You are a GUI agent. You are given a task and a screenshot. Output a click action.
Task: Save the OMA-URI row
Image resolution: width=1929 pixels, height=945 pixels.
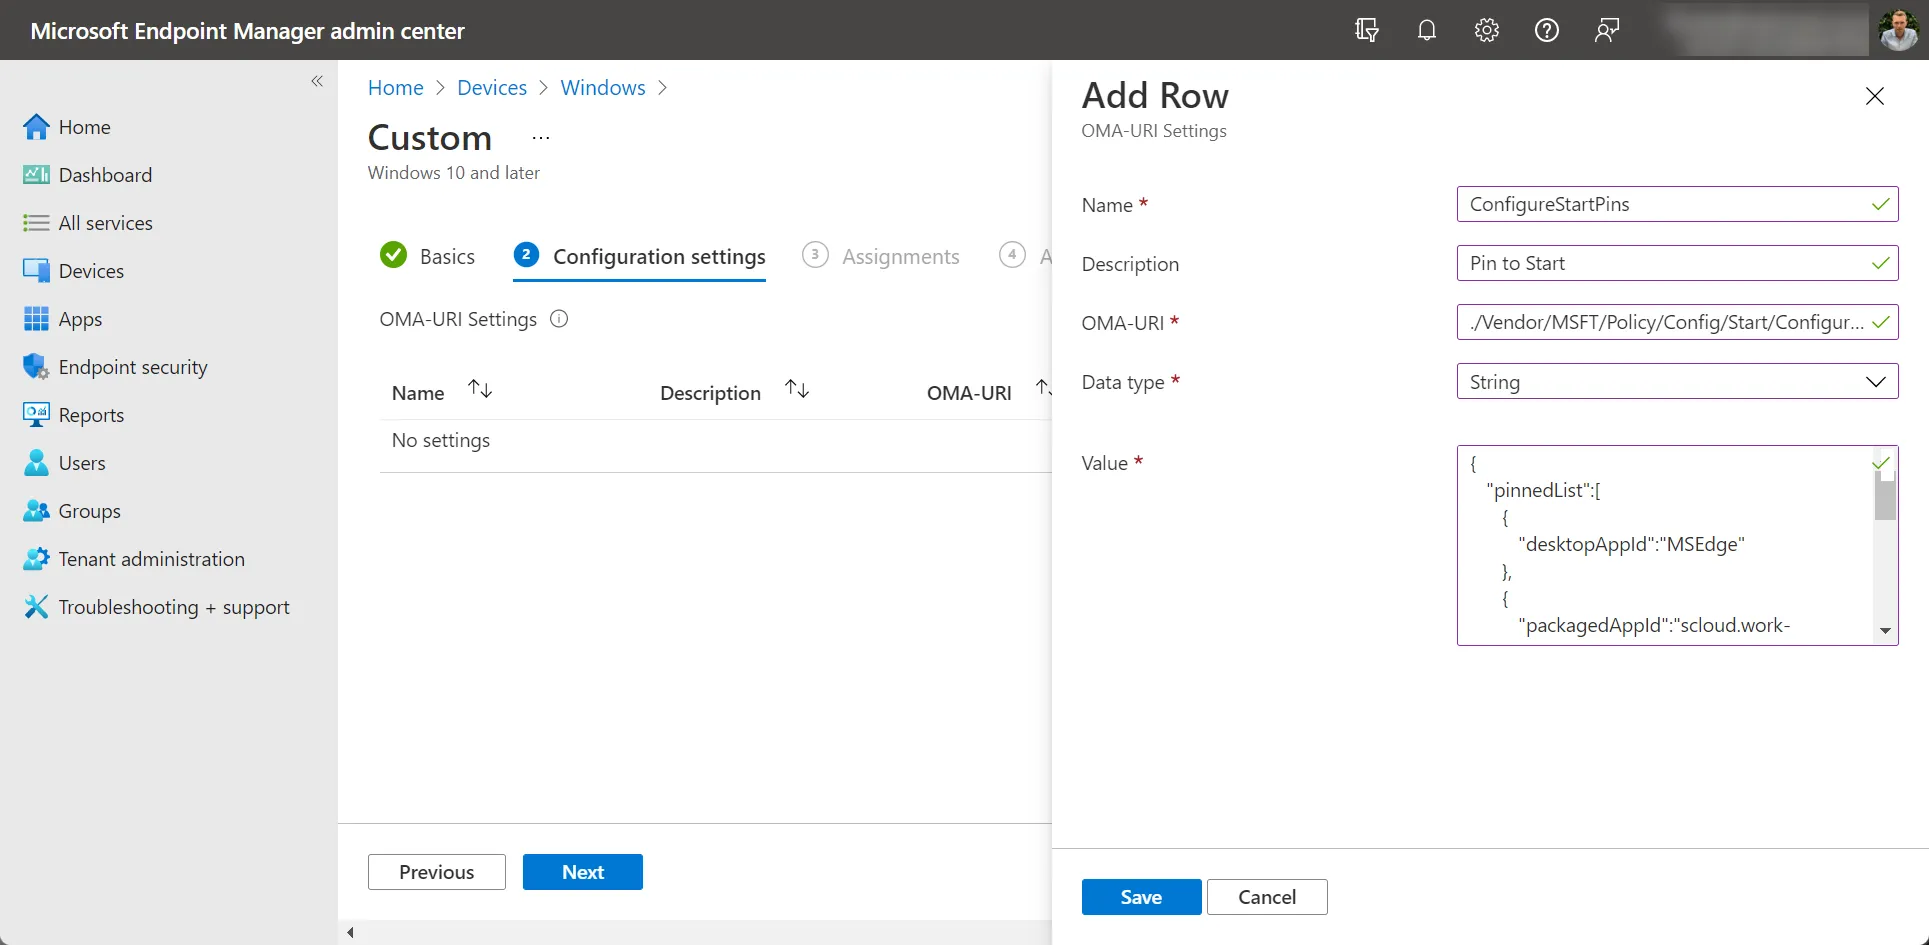[1142, 897]
